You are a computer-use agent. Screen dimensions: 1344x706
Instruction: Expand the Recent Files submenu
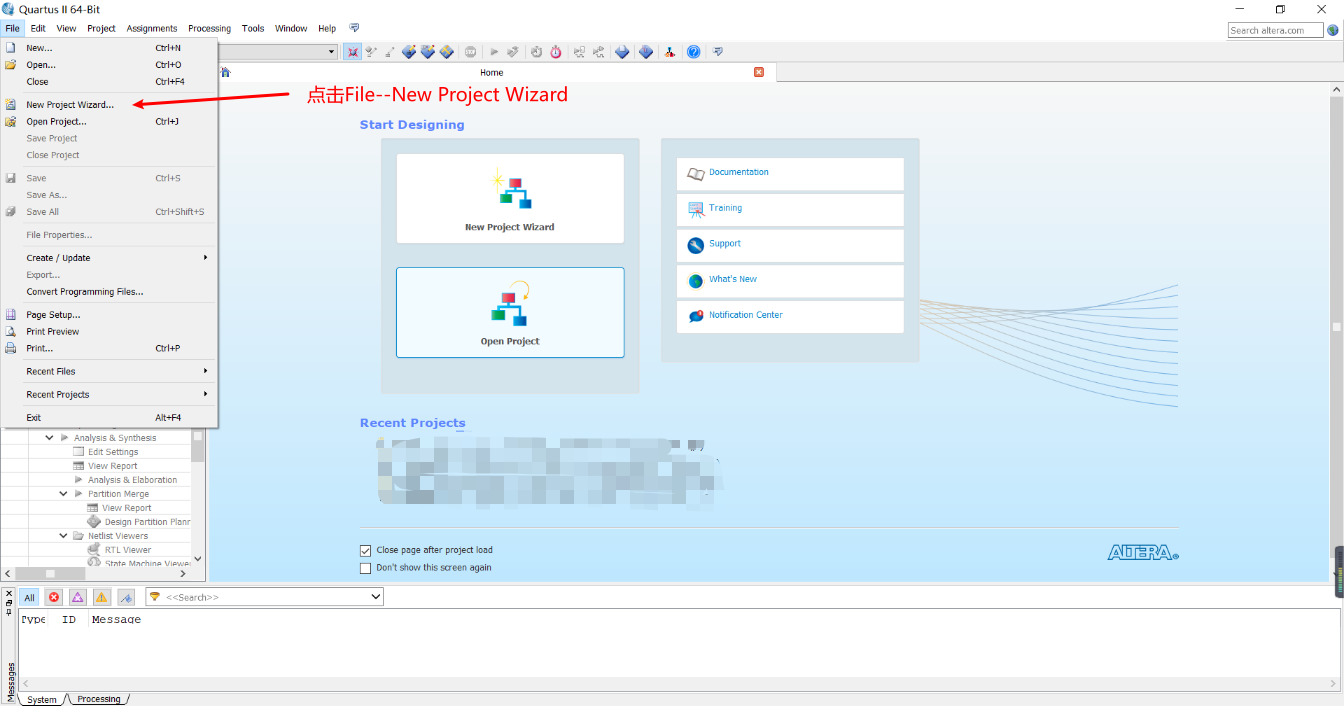pyautogui.click(x=110, y=371)
